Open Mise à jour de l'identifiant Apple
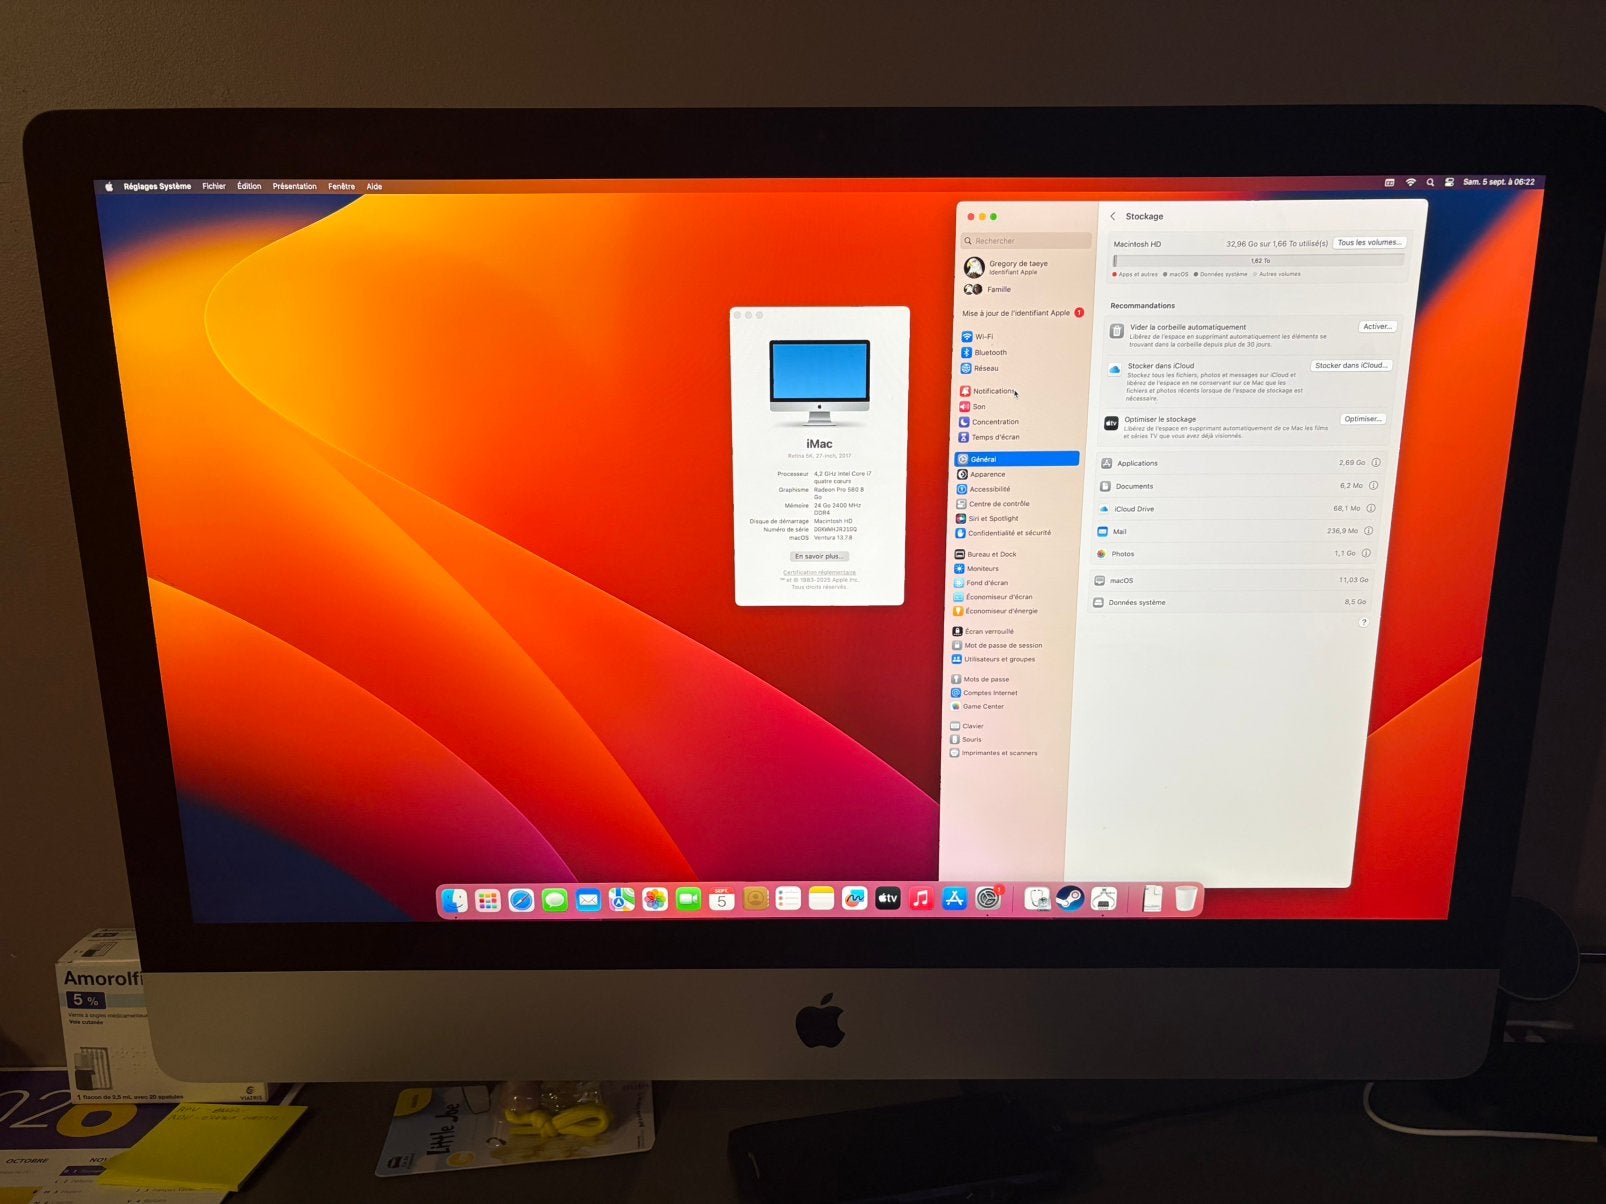 [1023, 313]
